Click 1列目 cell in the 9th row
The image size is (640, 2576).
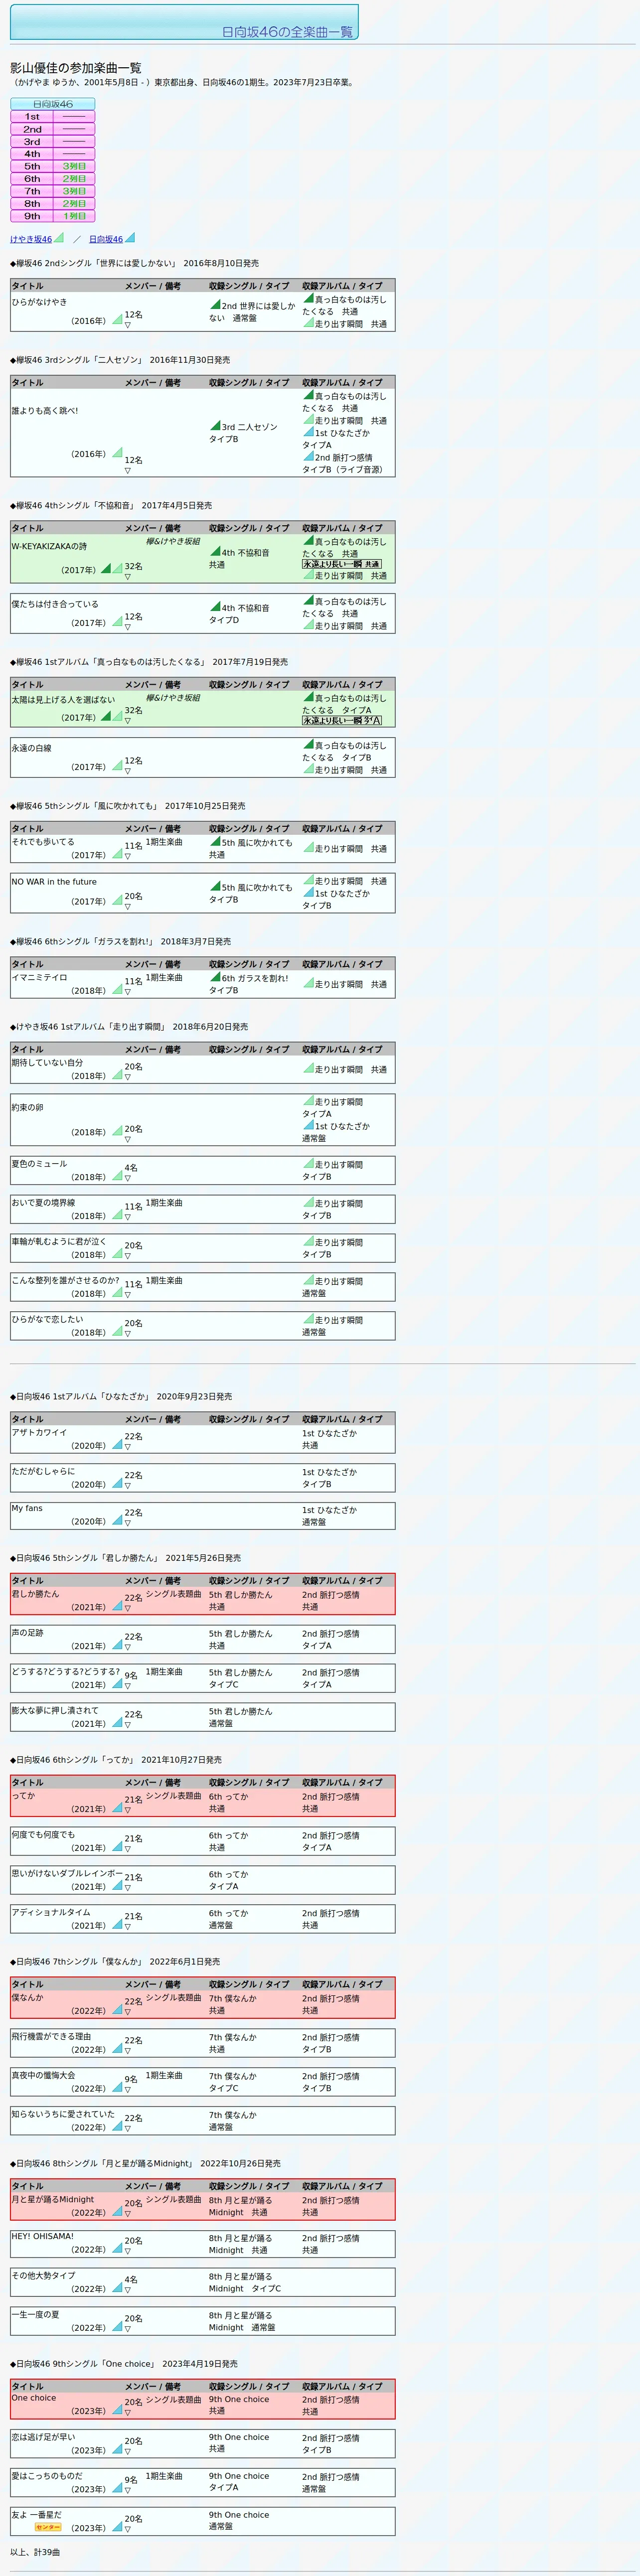[x=74, y=216]
